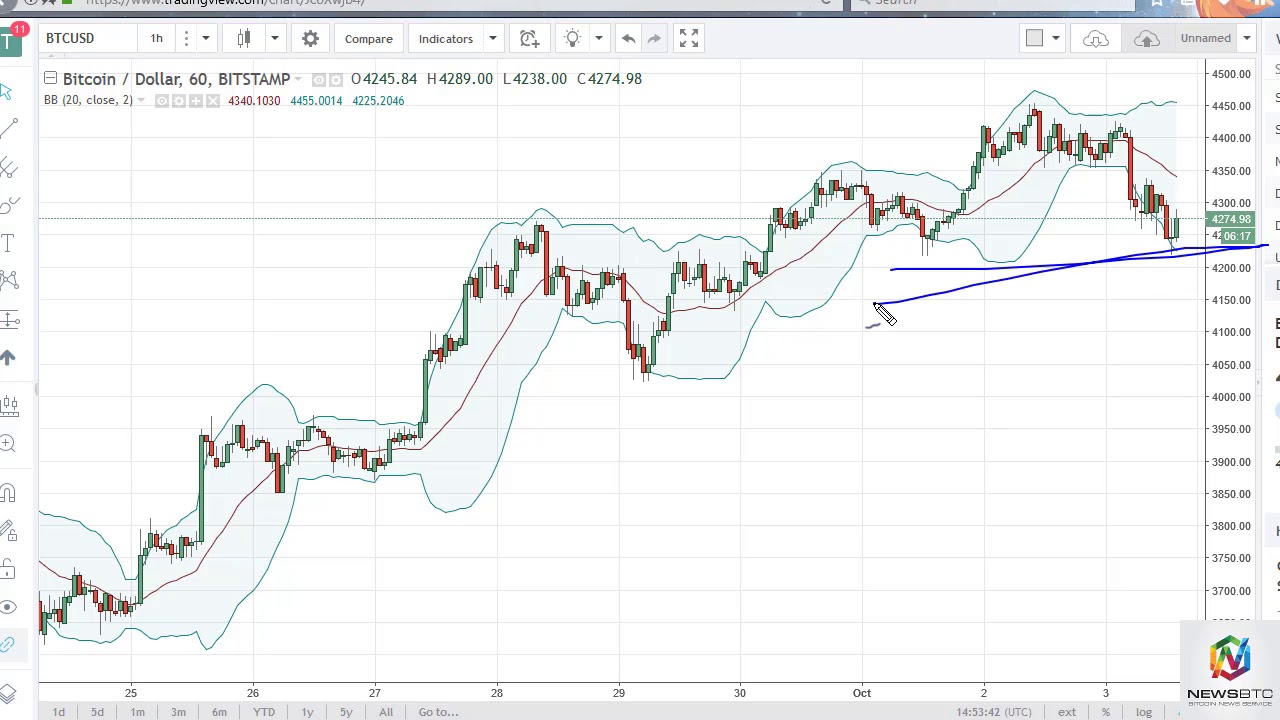Select the 3m date range
Image resolution: width=1280 pixels, height=720 pixels.
coord(178,712)
